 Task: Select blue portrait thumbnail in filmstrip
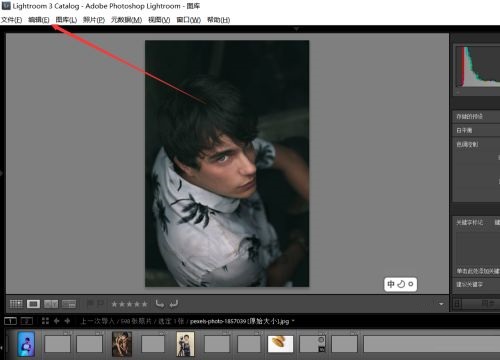26,344
